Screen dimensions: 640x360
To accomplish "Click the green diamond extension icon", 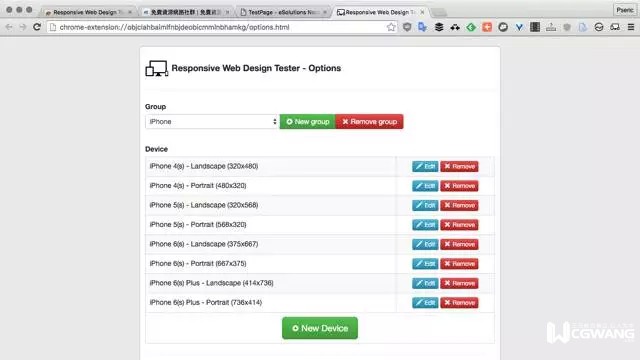I will coord(471,27).
